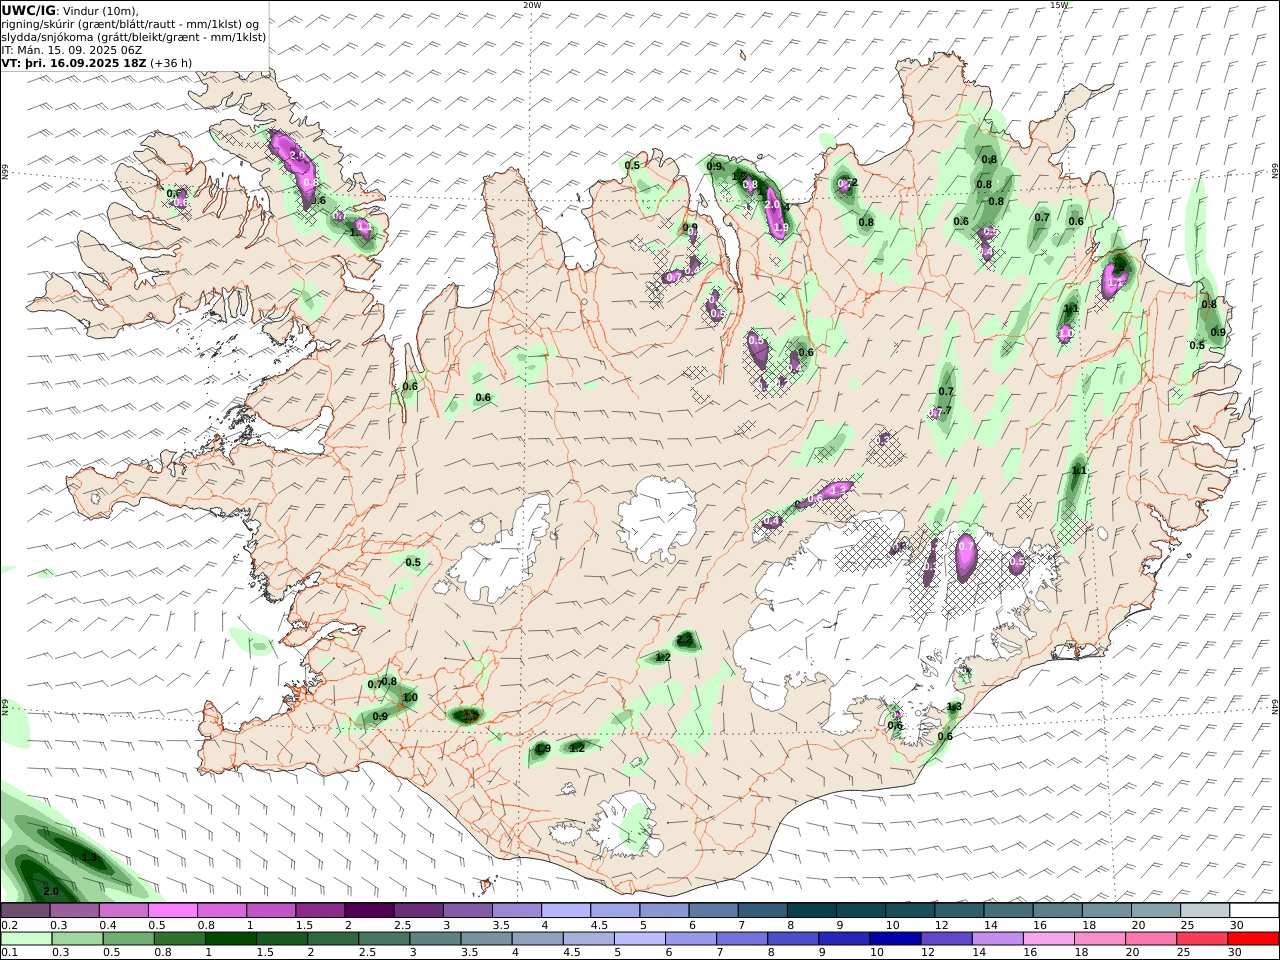The image size is (1280, 960).
Task: Click the UWC/IG title text
Action: [28, 11]
